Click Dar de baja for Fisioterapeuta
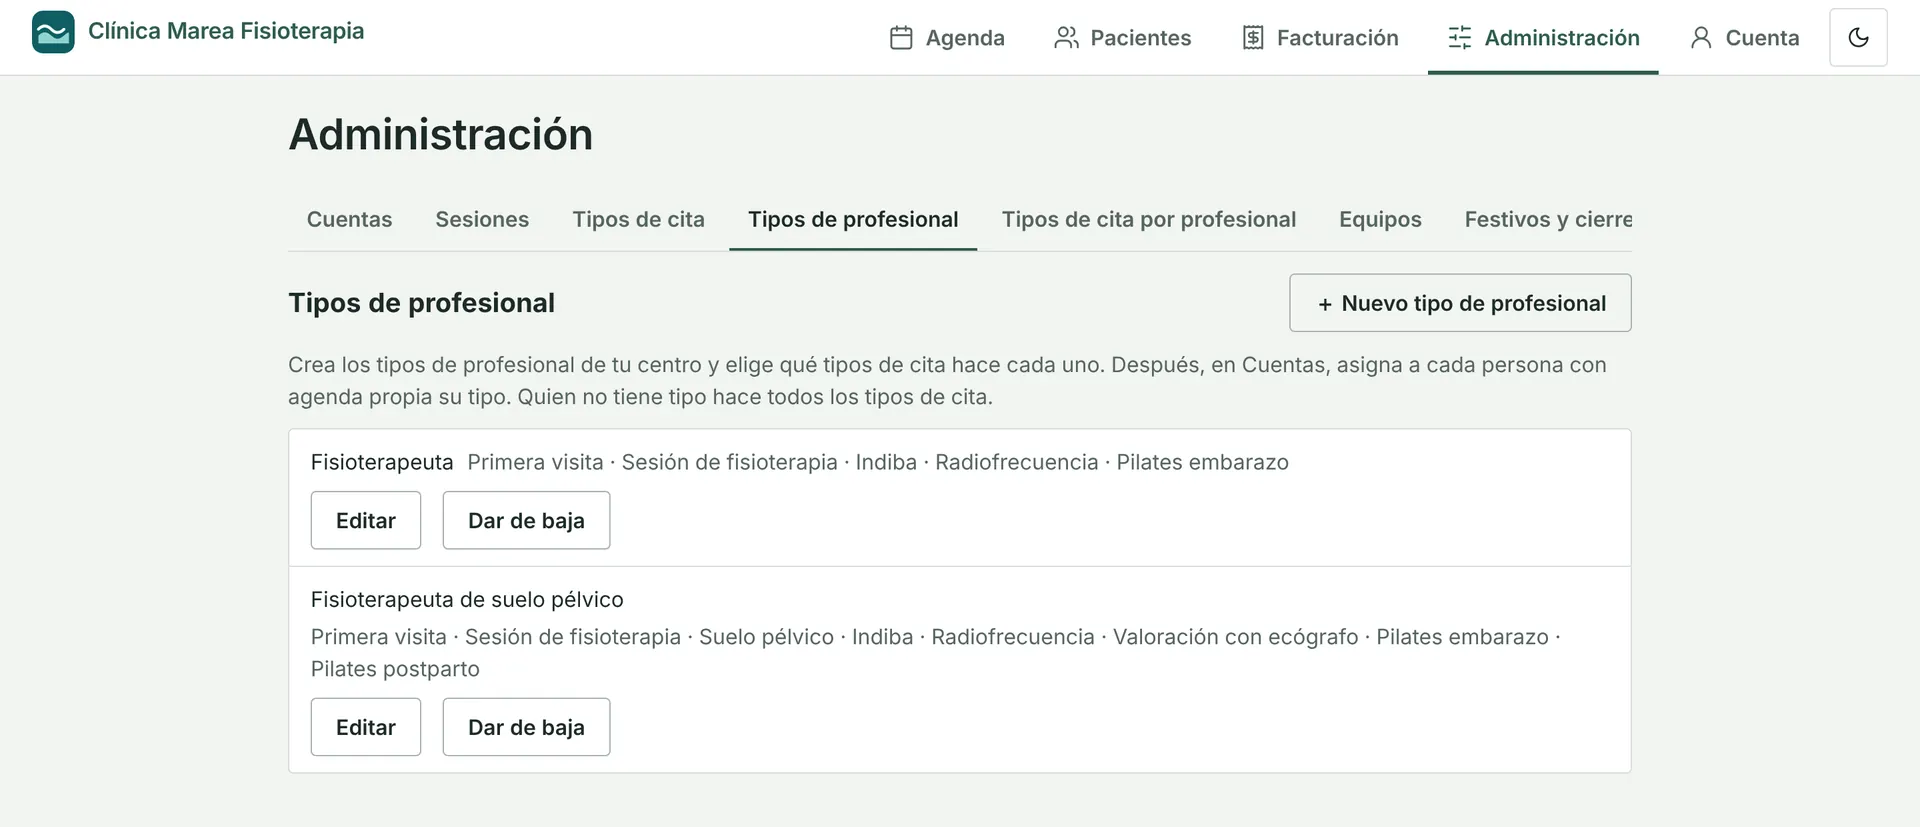This screenshot has height=827, width=1920. point(526,520)
